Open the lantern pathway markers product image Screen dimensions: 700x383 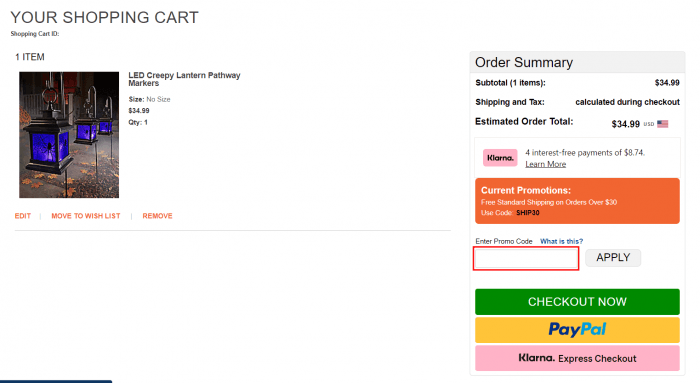point(69,135)
